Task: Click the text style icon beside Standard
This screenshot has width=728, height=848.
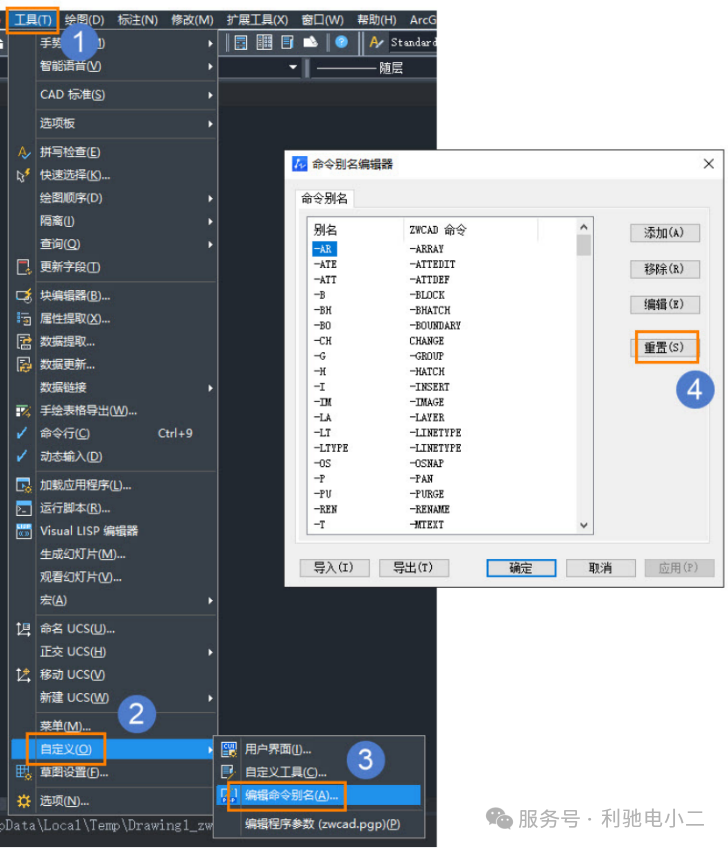Action: pos(376,42)
